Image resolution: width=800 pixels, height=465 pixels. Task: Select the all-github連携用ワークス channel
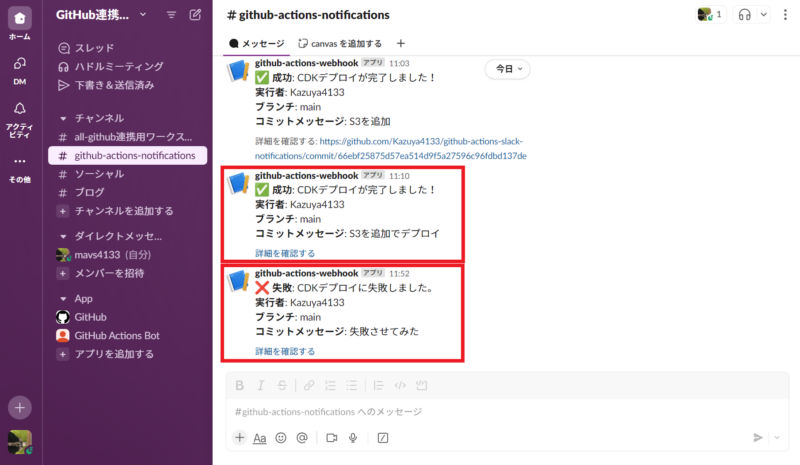coord(128,137)
